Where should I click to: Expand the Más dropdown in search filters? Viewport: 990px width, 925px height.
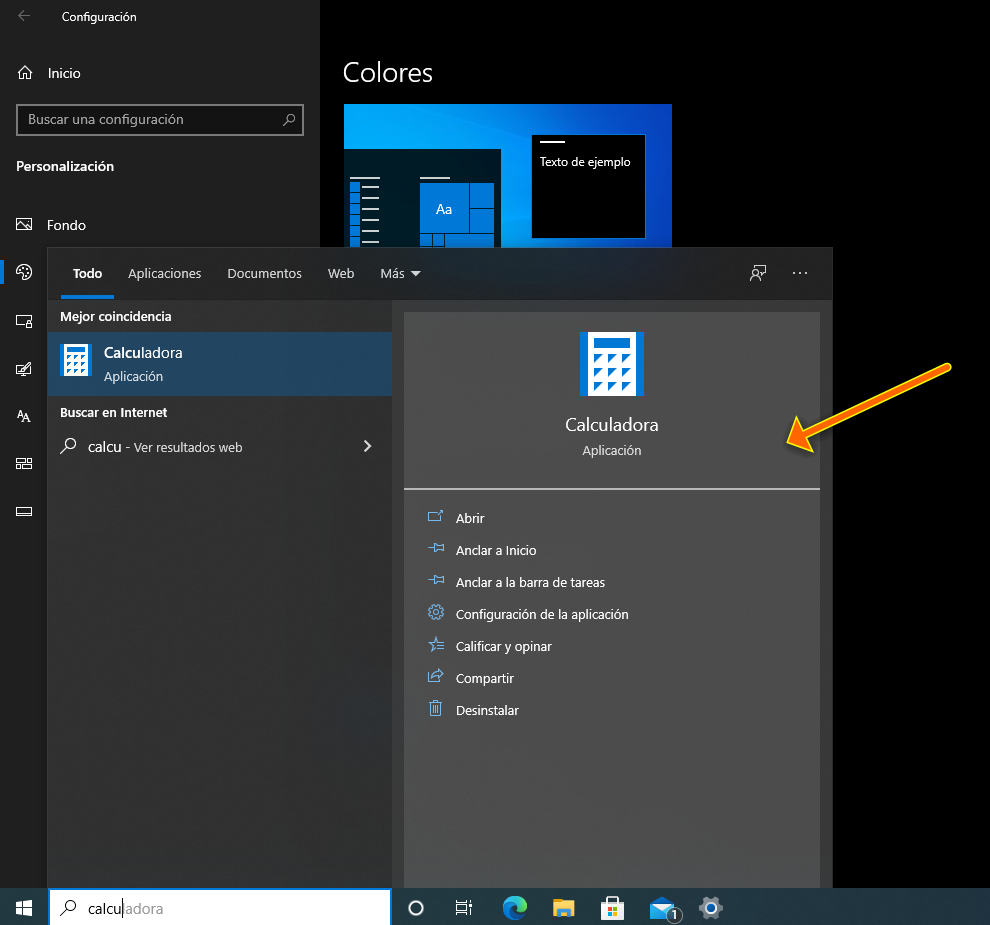point(399,272)
